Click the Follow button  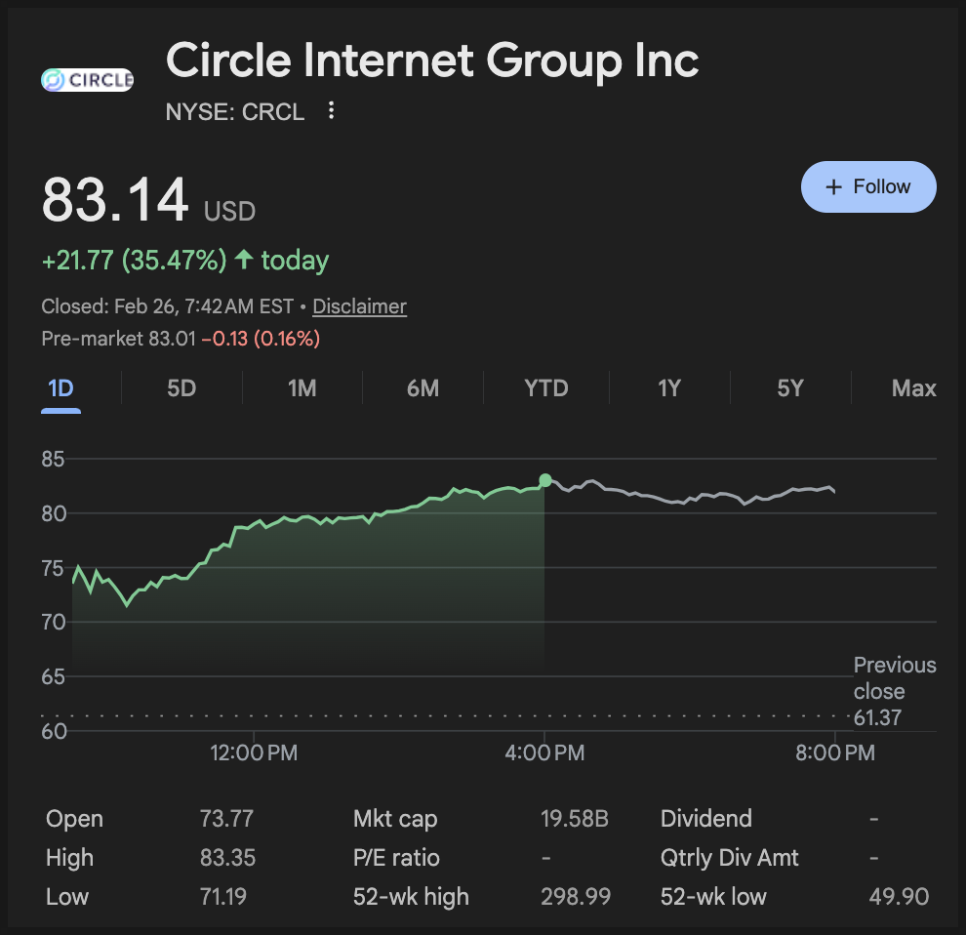[x=868, y=187]
